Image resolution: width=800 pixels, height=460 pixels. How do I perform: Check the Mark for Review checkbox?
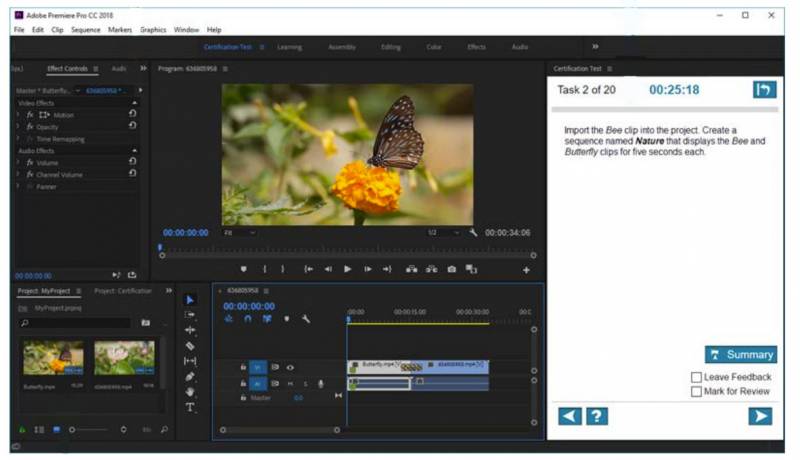coord(696,392)
